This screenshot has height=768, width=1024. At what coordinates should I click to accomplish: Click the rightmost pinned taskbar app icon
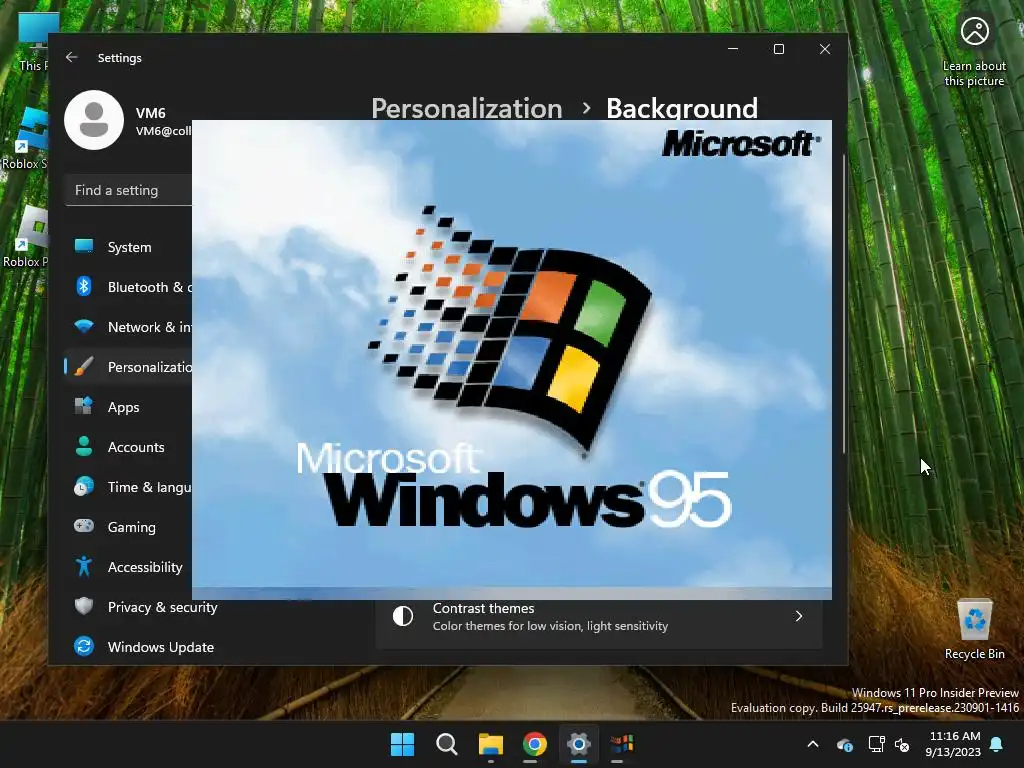pyautogui.click(x=622, y=744)
